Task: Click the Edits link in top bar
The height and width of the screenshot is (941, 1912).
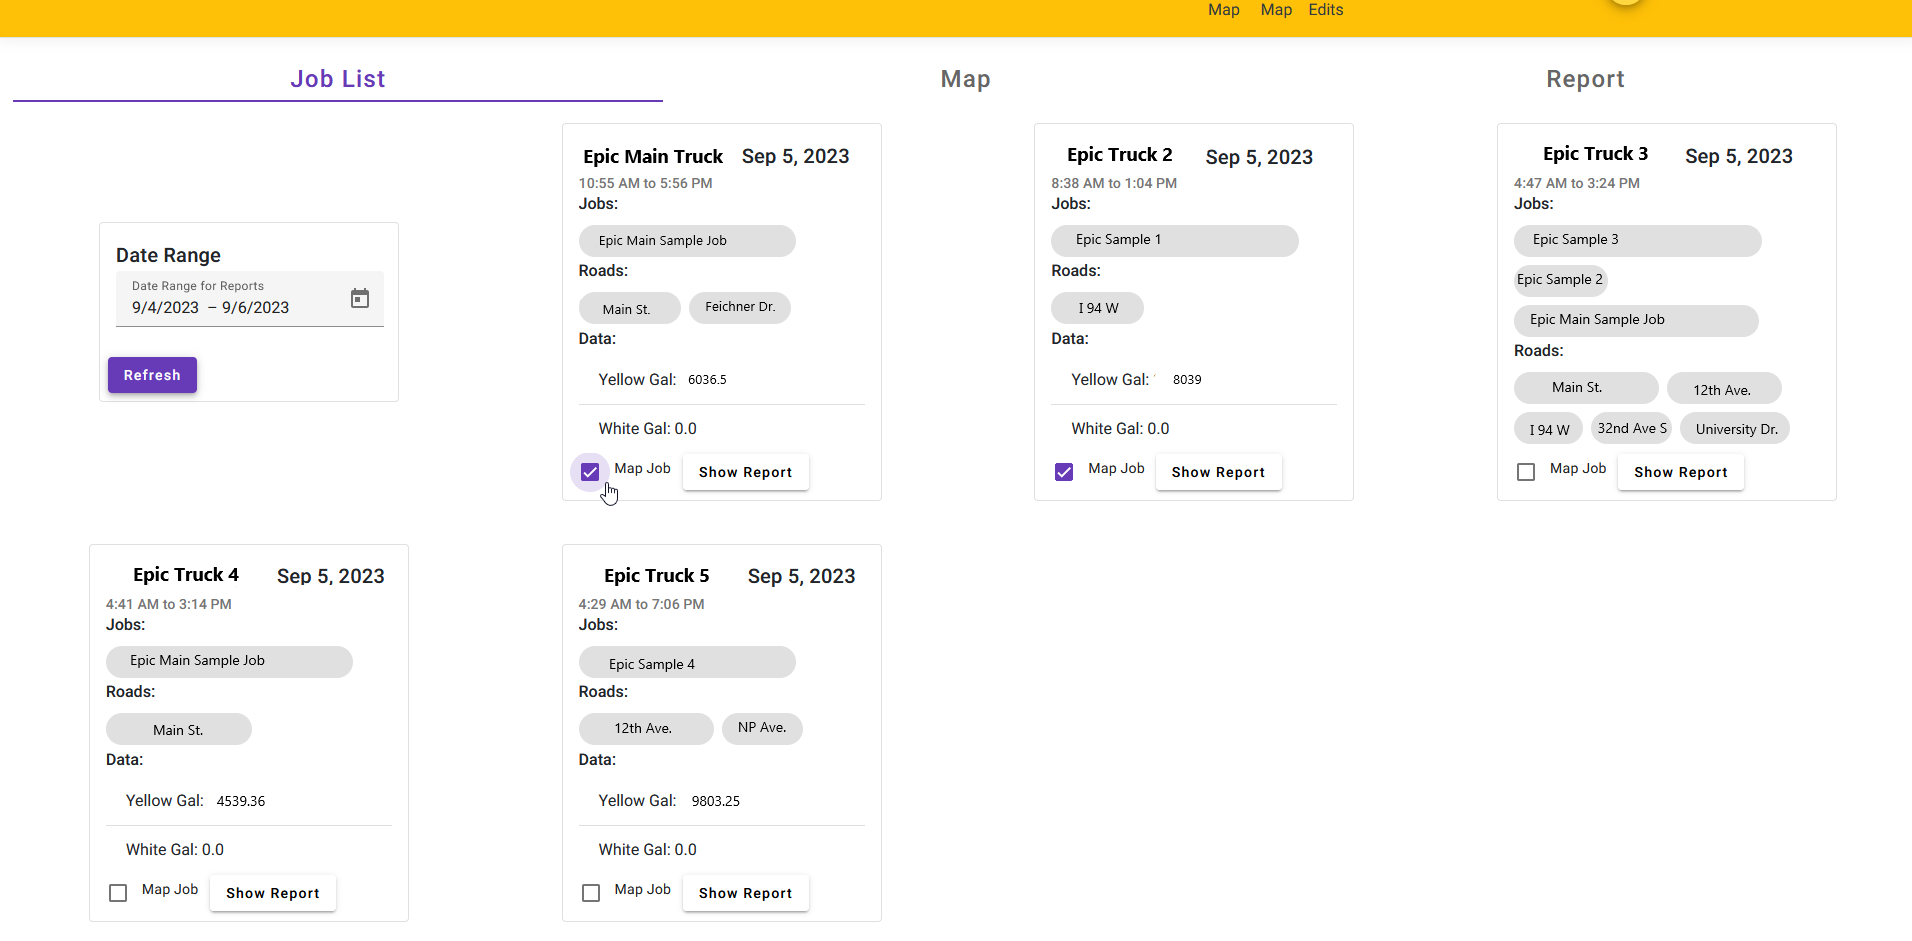Action: (x=1325, y=10)
